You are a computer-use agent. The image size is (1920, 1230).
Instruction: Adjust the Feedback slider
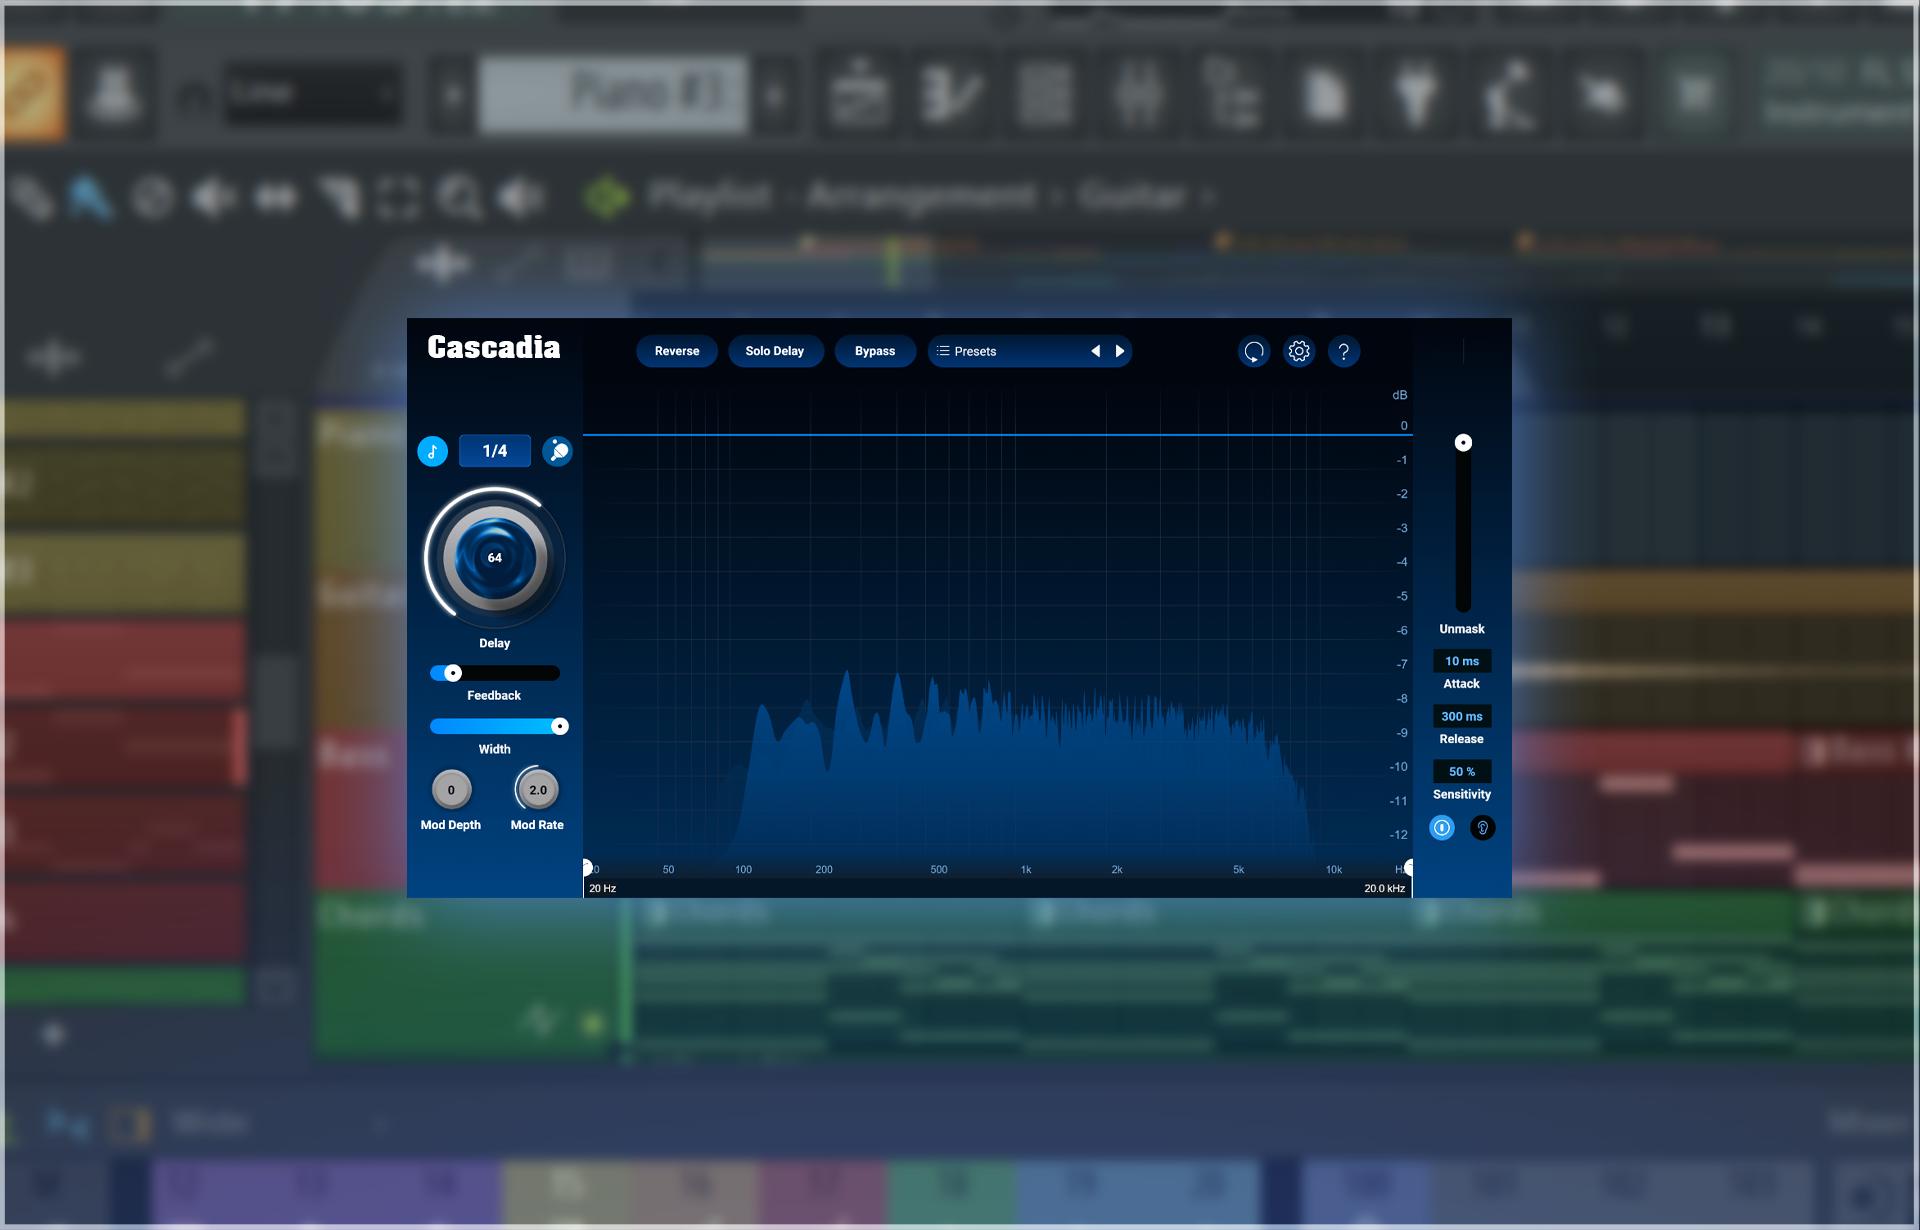[x=495, y=673]
